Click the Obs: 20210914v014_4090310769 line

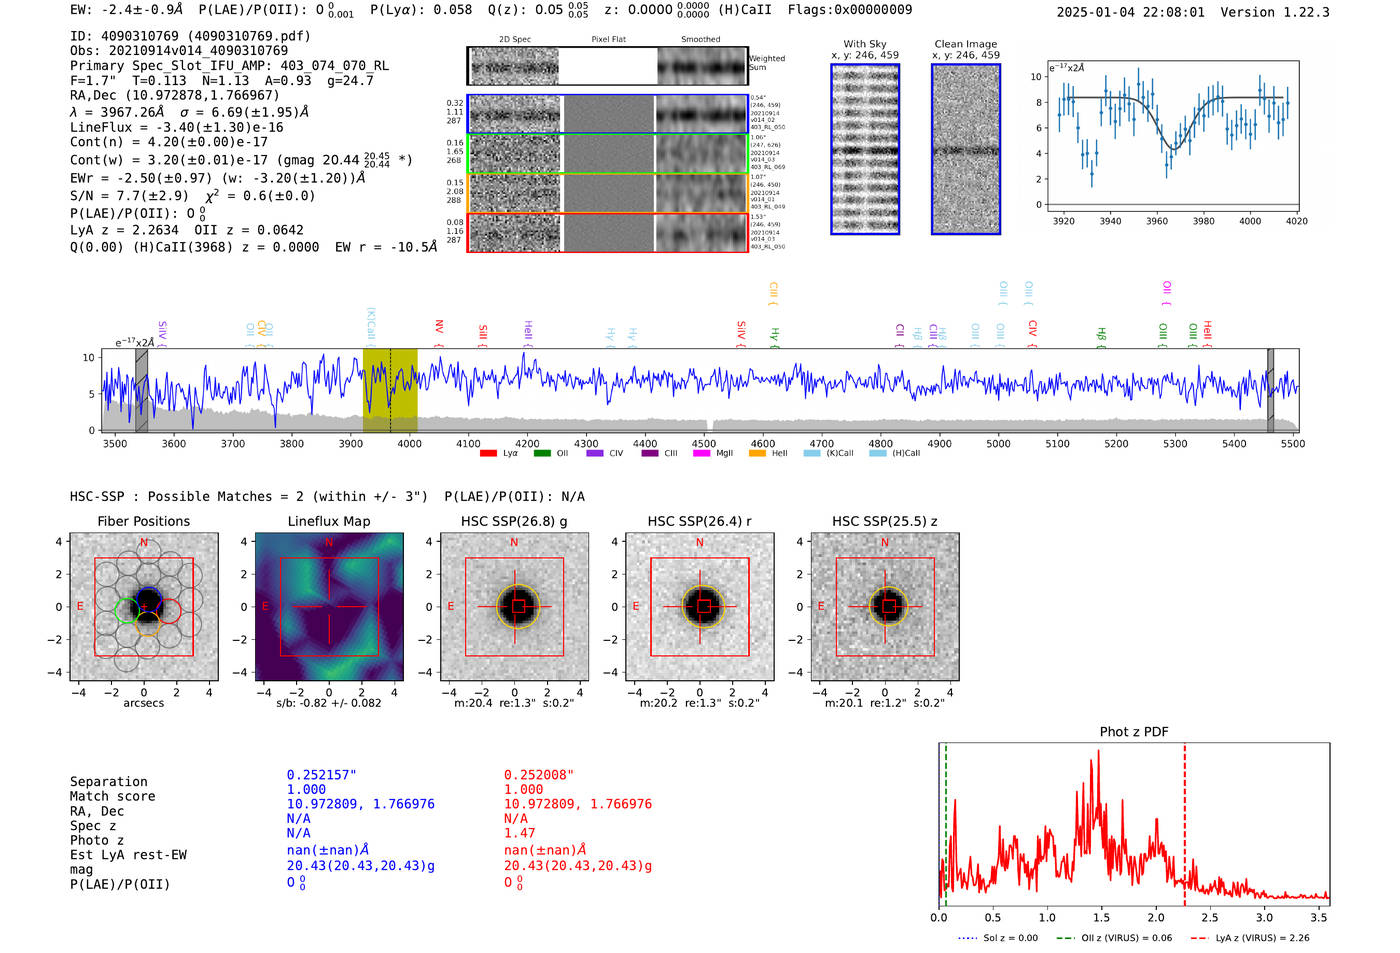point(179,51)
